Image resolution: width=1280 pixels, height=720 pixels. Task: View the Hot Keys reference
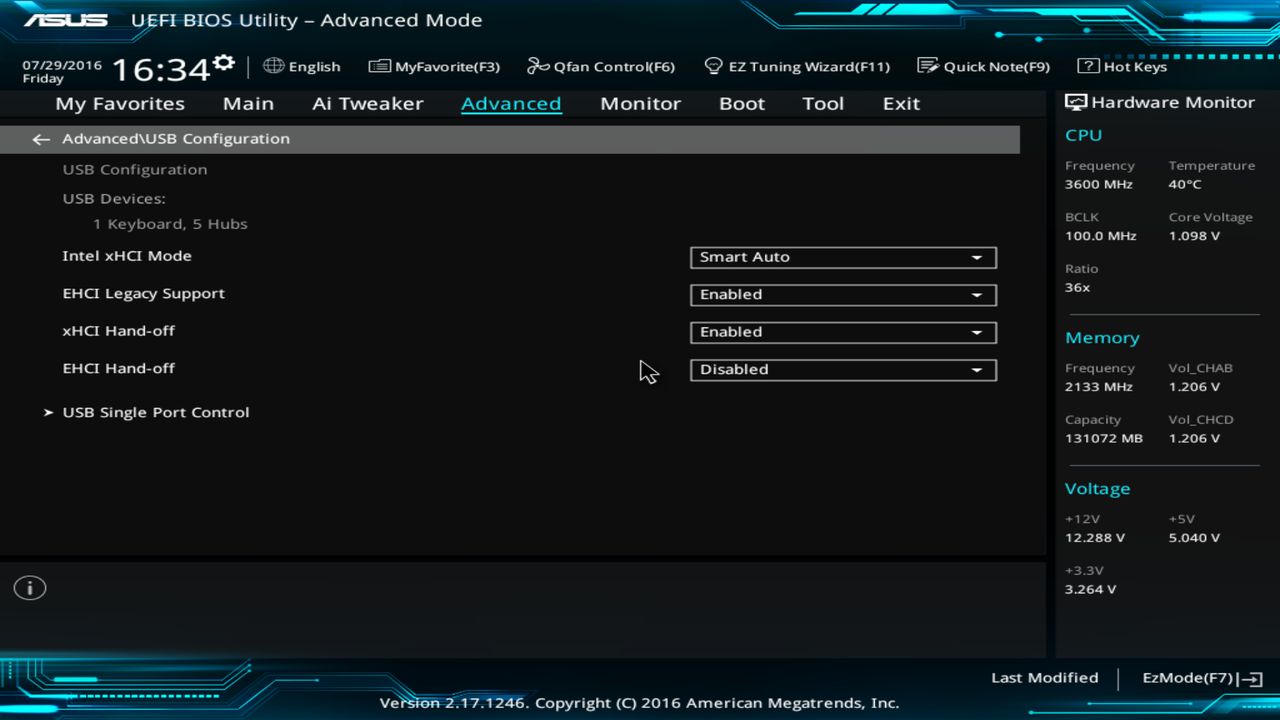click(1124, 66)
